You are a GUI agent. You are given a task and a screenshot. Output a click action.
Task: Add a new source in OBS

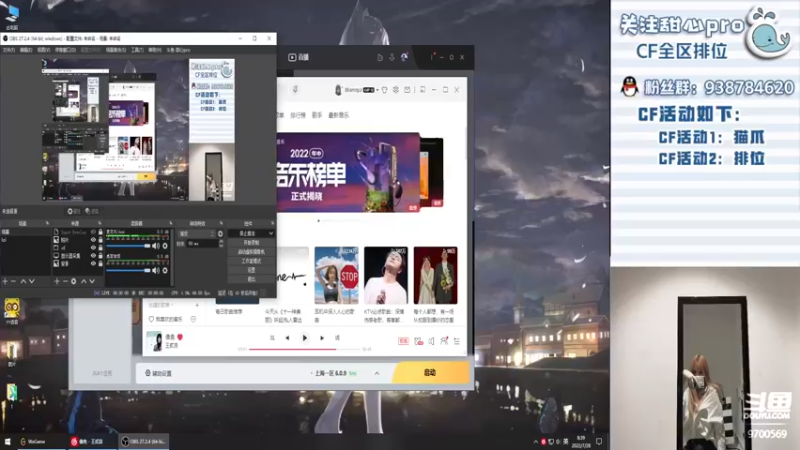[x=57, y=281]
